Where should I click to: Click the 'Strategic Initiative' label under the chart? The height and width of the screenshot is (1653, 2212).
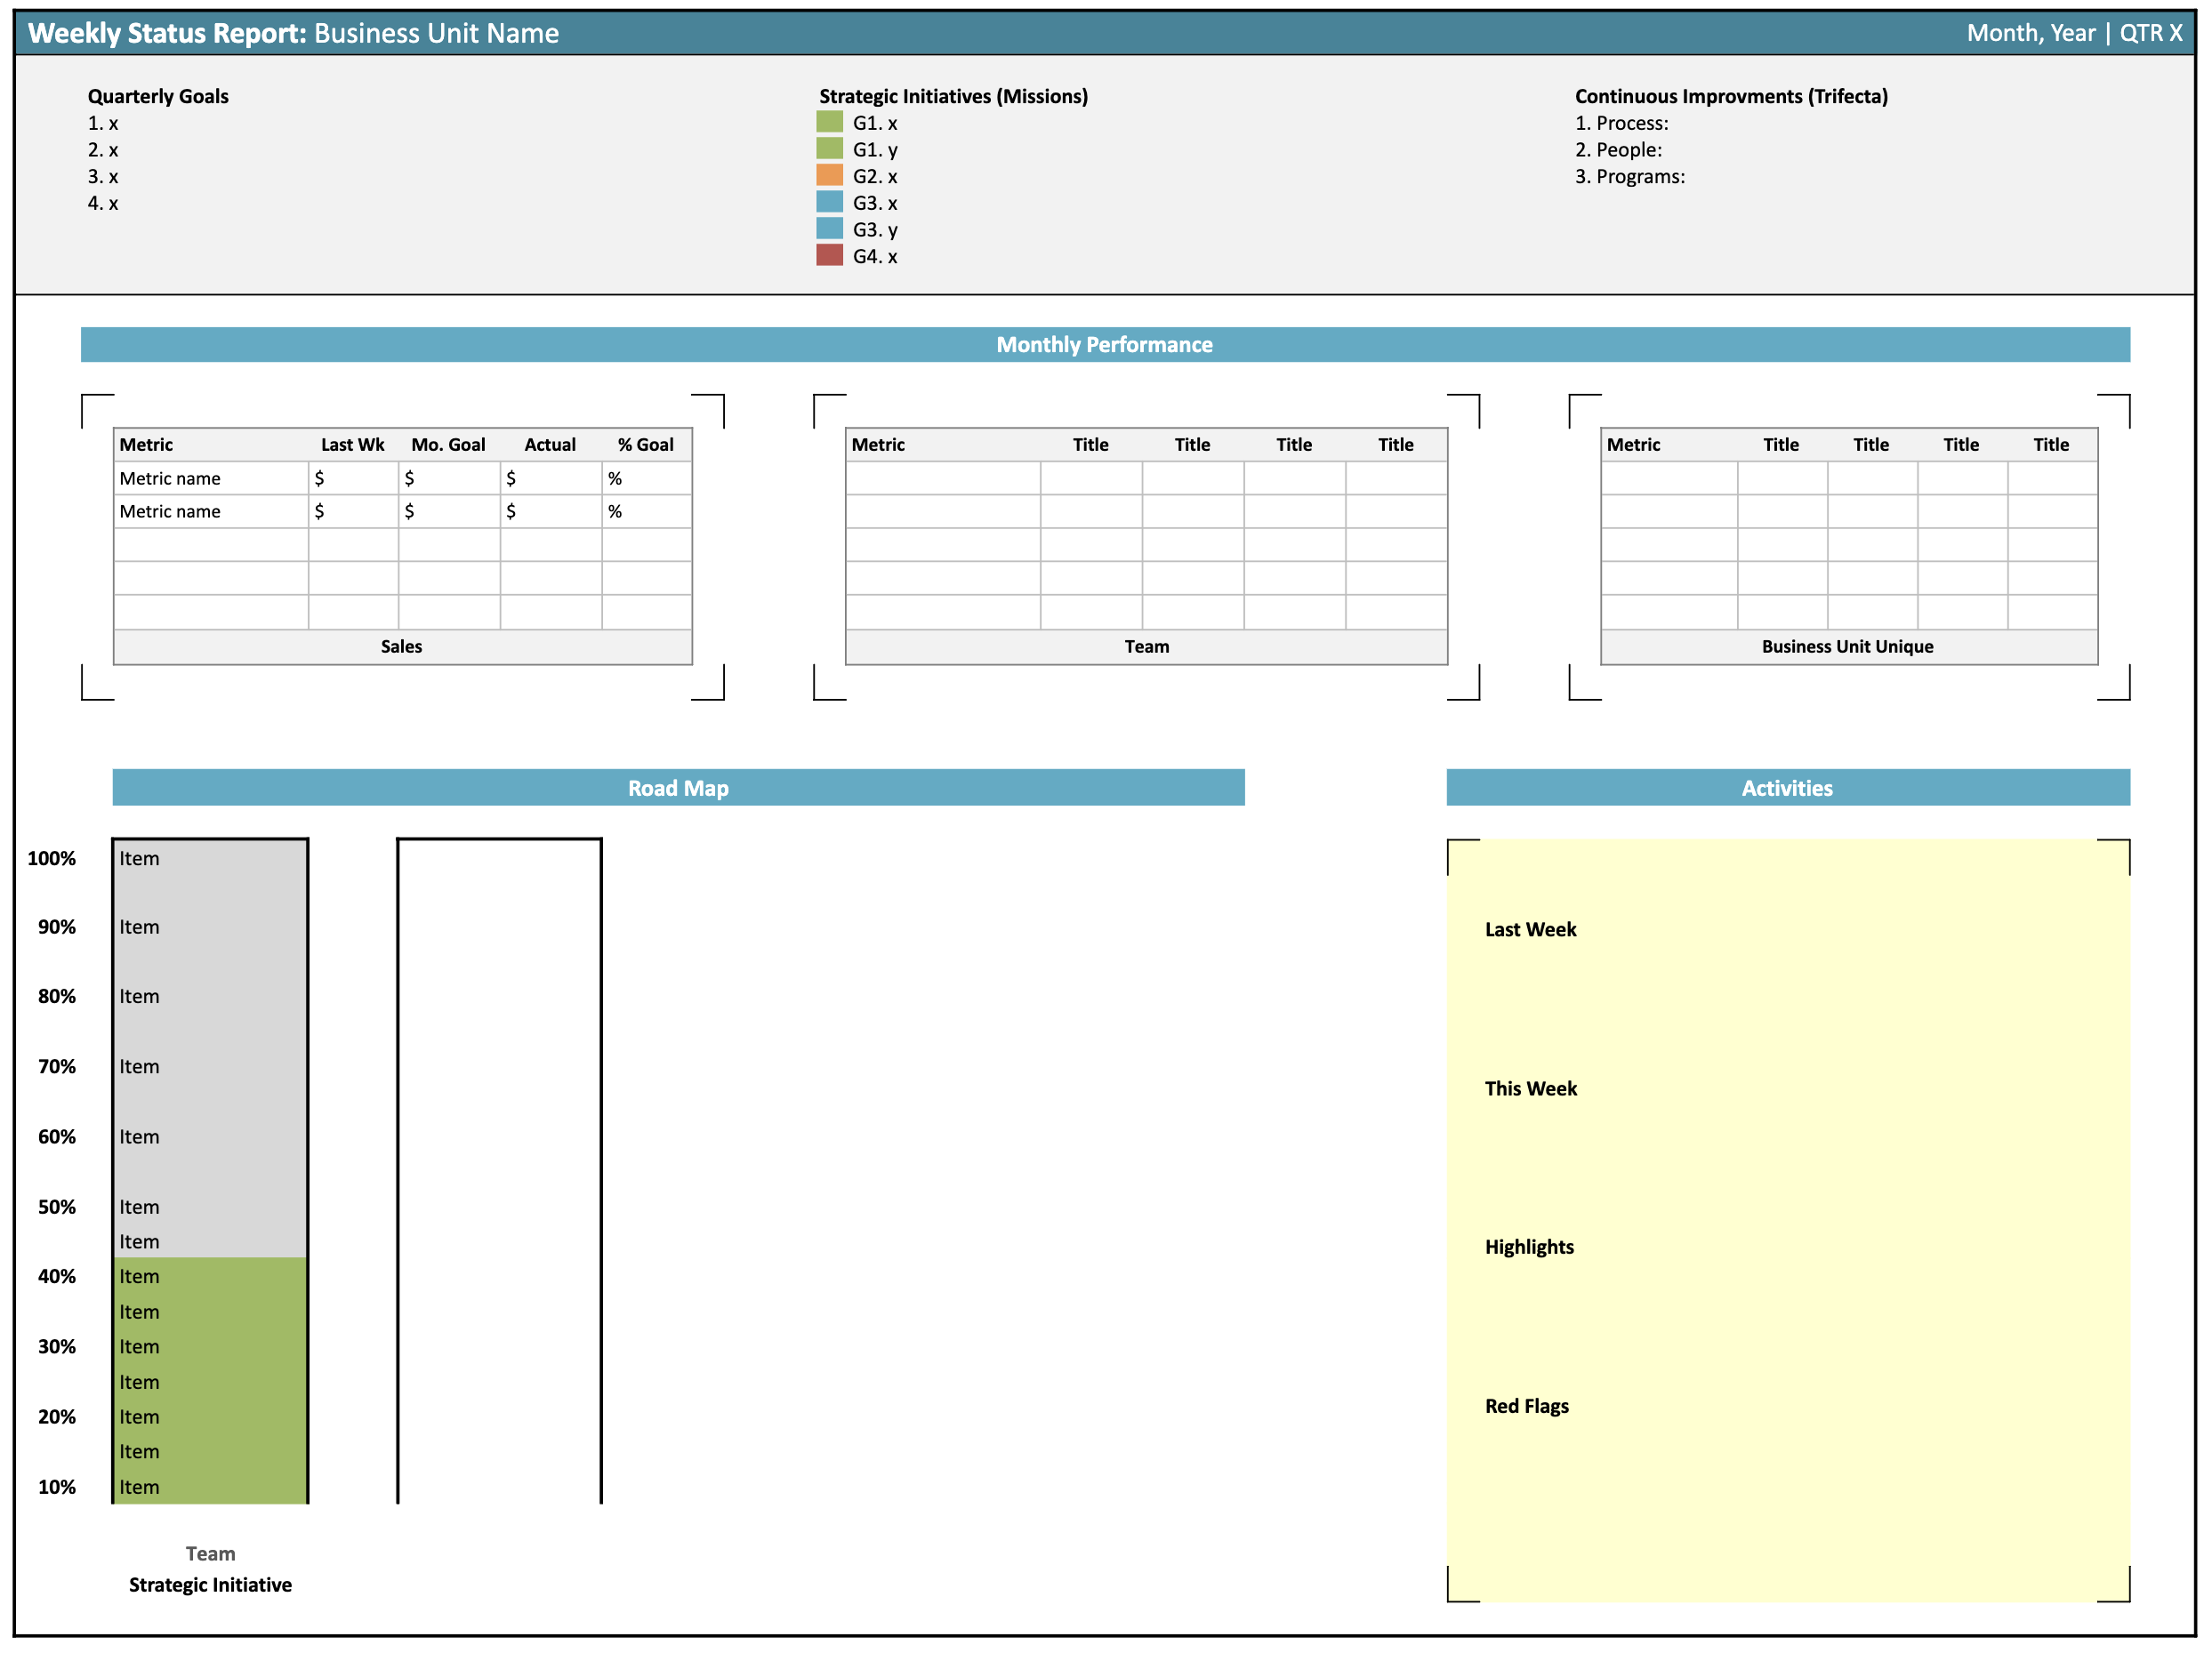[210, 1585]
